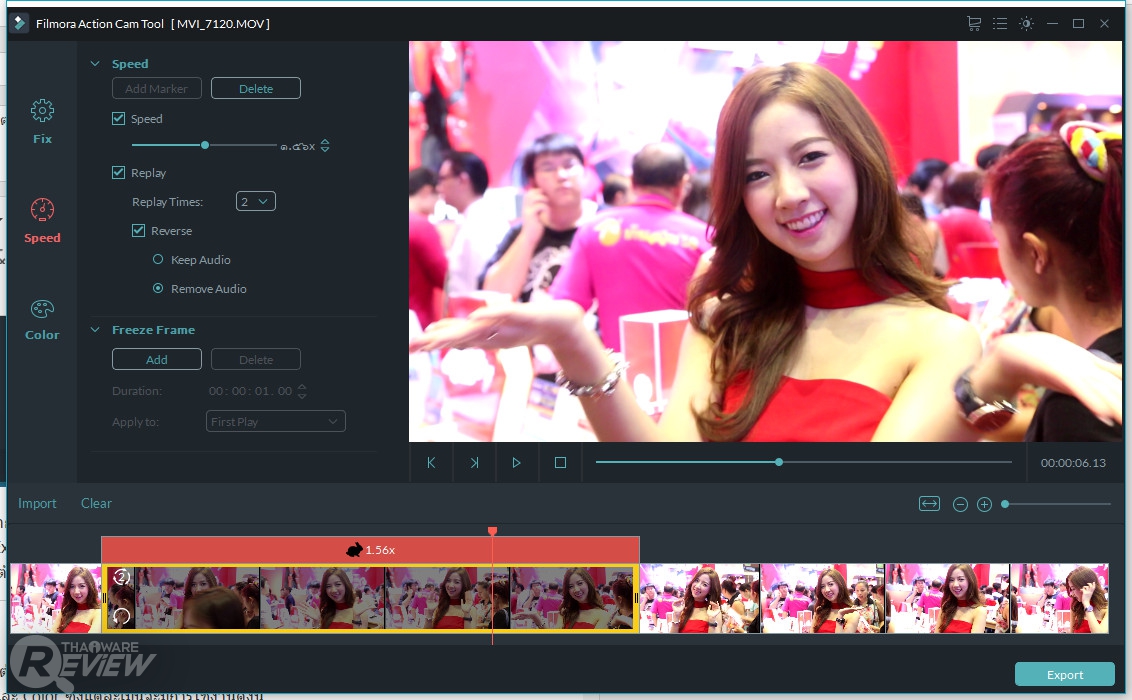
Task: Jump to the previous frame marker
Action: pyautogui.click(x=432, y=463)
